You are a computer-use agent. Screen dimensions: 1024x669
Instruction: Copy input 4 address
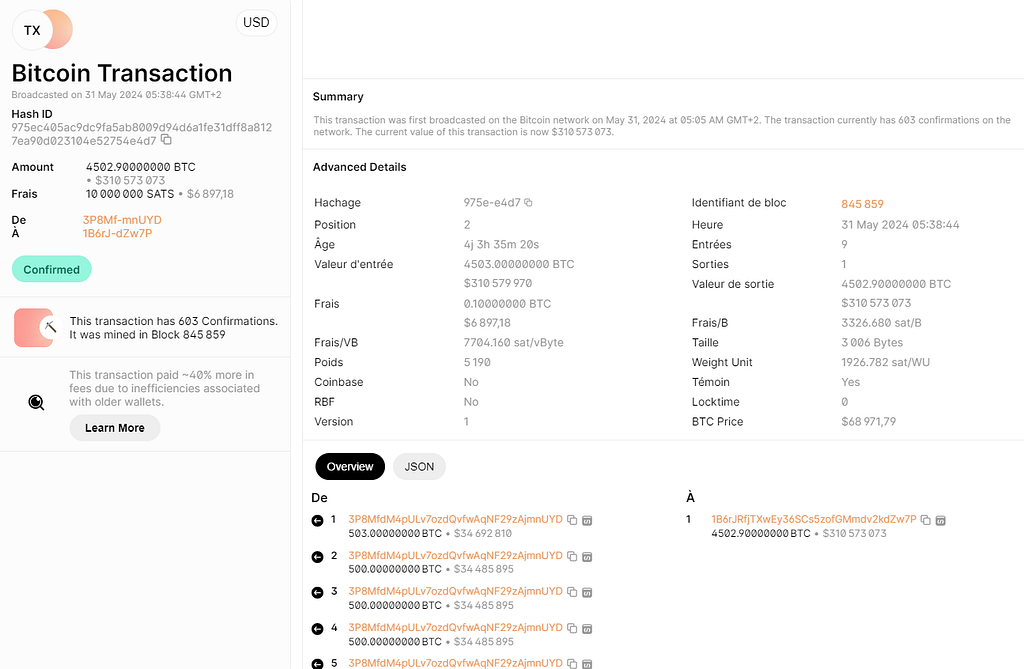pos(572,628)
